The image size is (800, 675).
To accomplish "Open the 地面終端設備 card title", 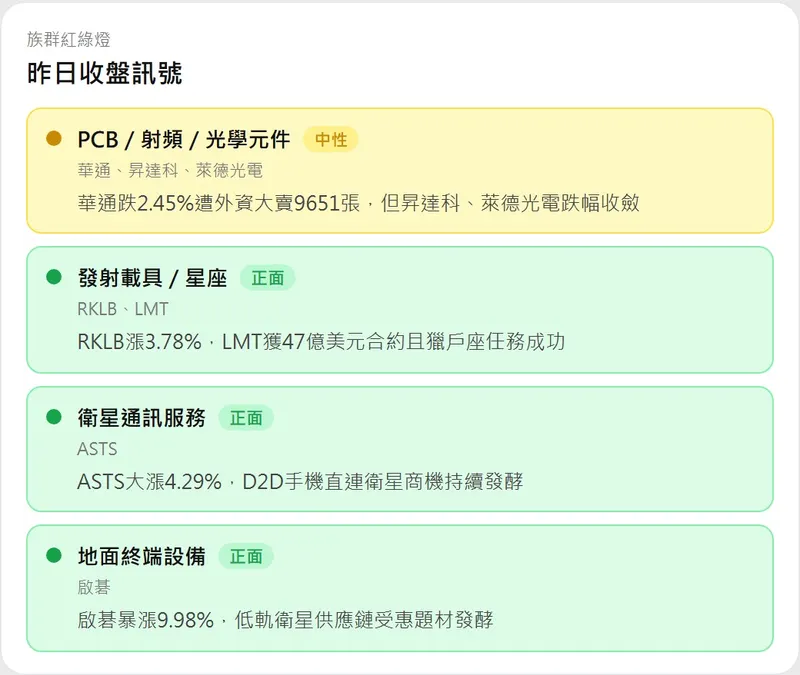I will click(x=141, y=557).
